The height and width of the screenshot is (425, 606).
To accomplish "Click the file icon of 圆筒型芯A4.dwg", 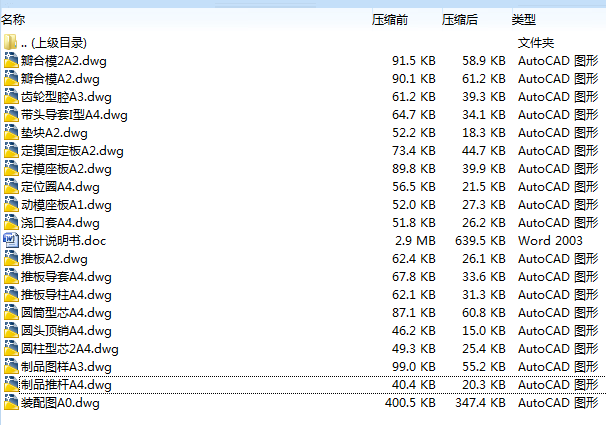I will 11,313.
